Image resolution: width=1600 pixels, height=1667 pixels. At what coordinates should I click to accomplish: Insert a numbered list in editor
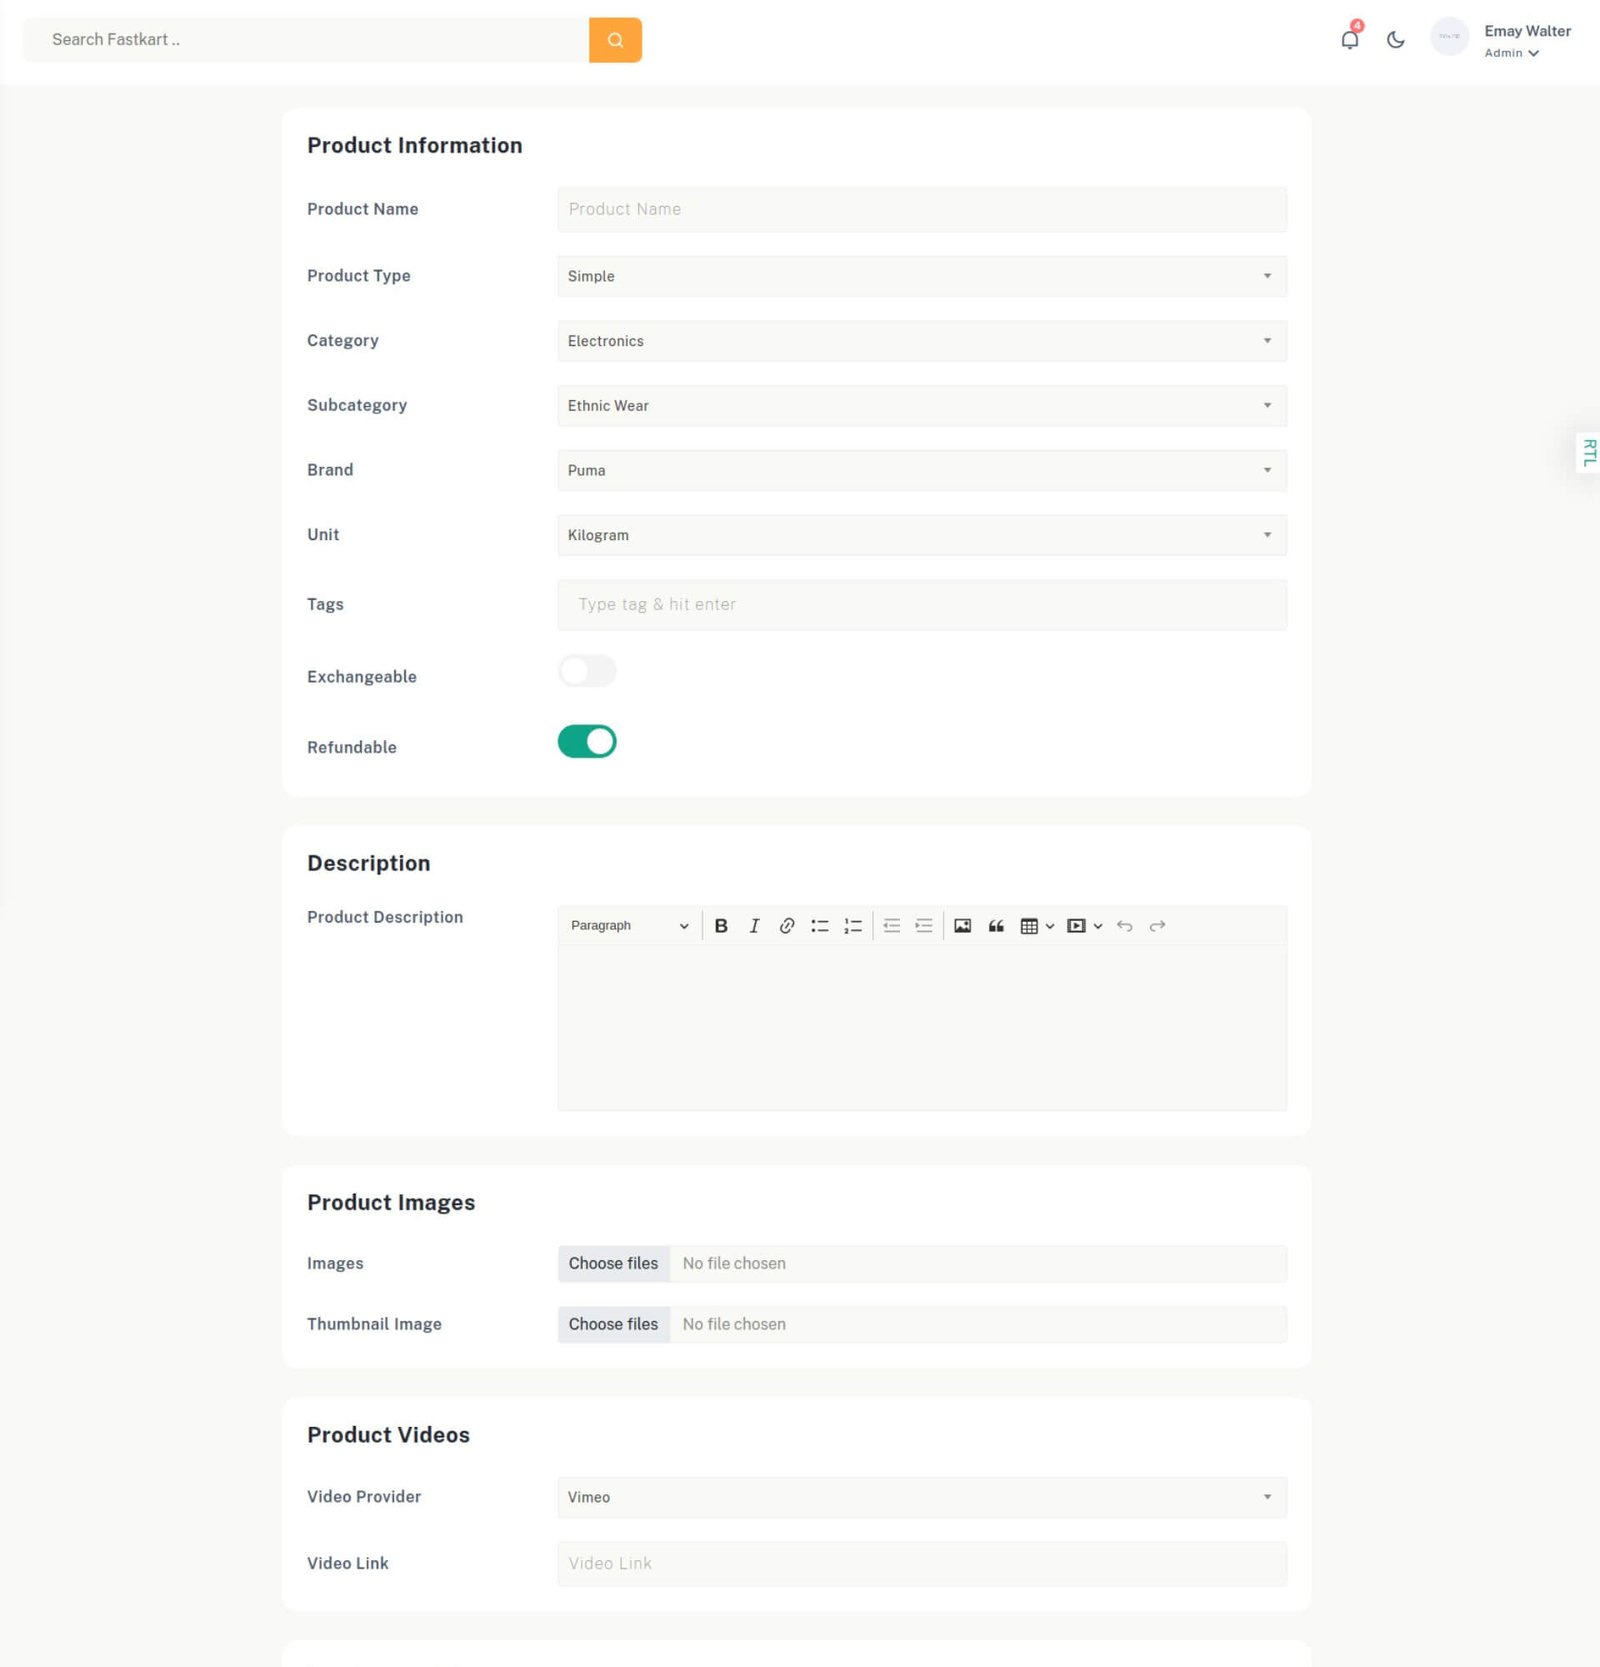click(853, 926)
